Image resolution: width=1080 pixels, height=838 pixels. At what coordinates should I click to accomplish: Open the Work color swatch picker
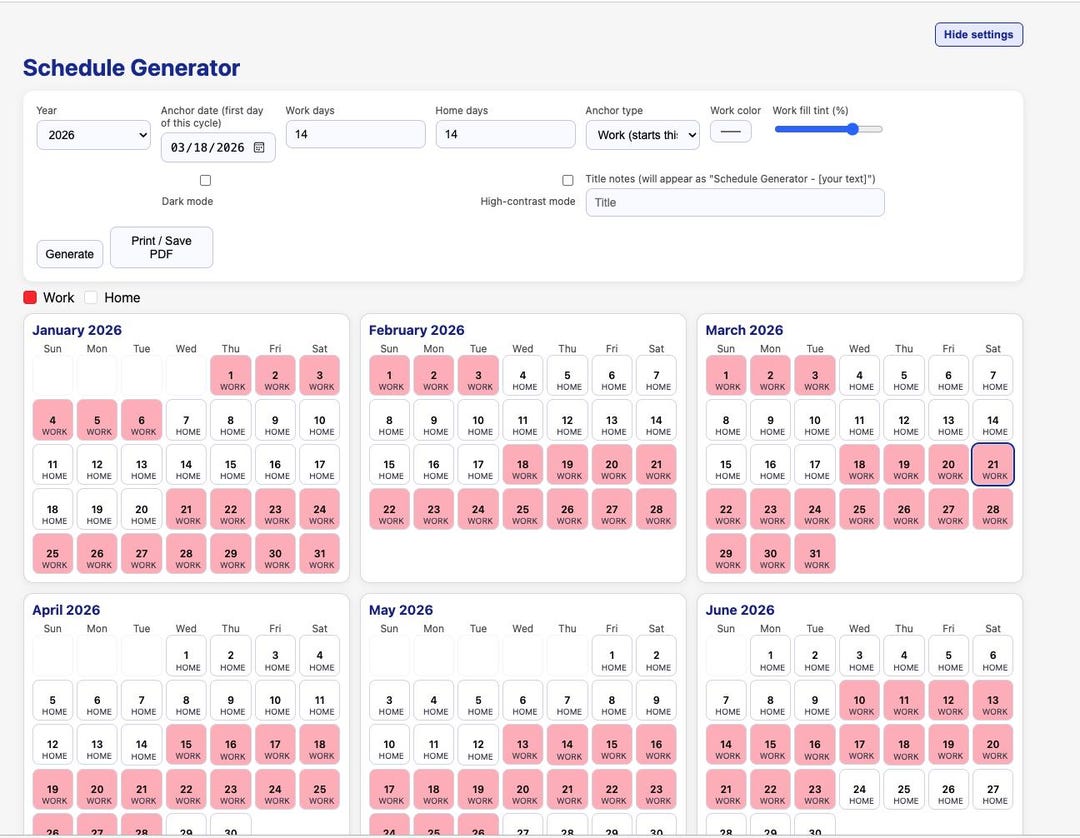(731, 132)
